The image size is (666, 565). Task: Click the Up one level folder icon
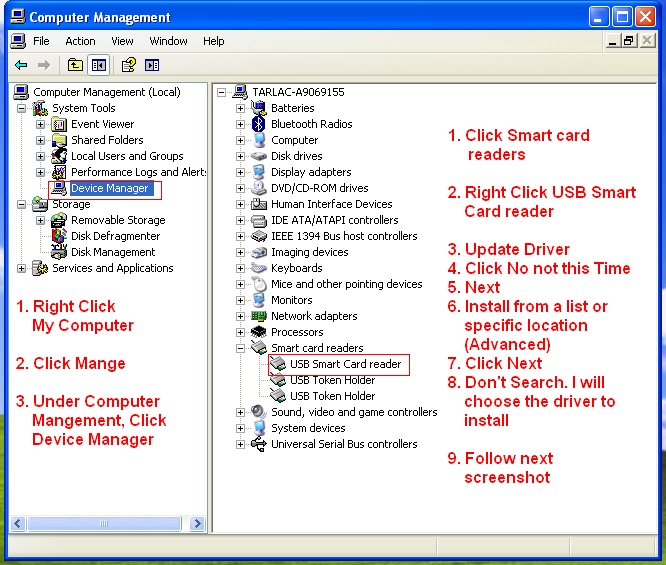coord(75,65)
